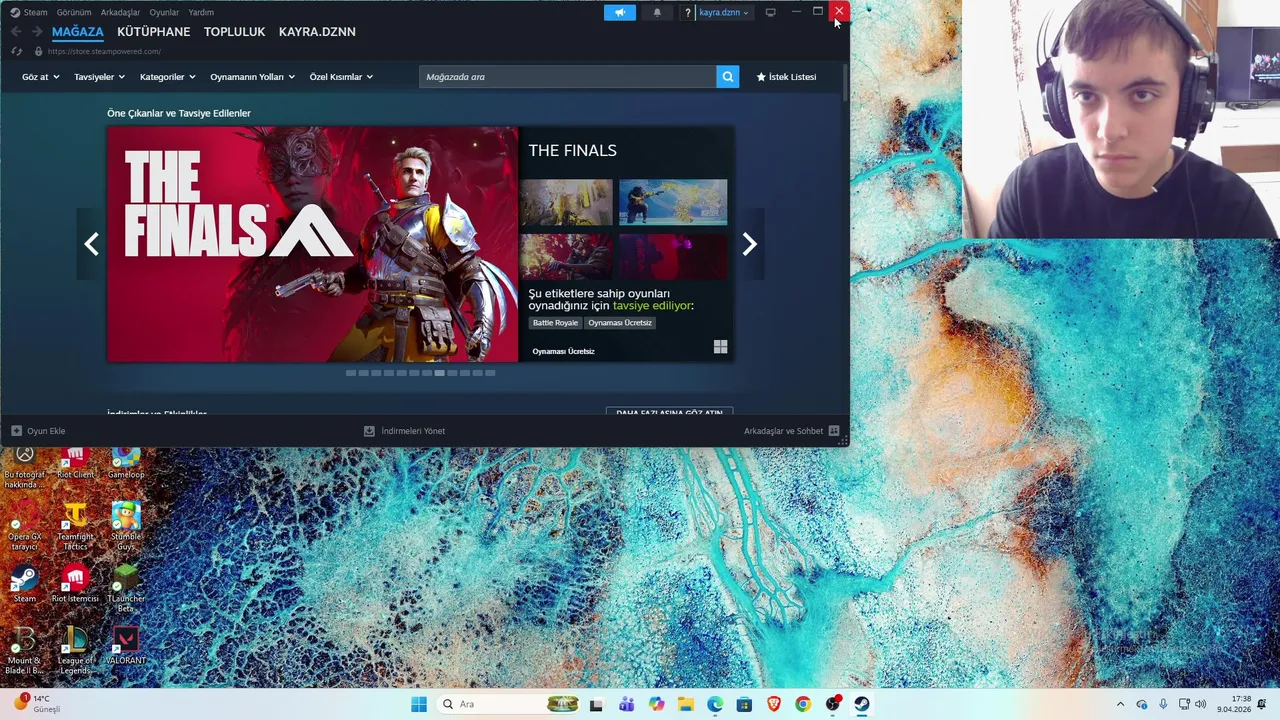Viewport: 1280px width, 720px height.
Task: Click the Battle Royale tag
Action: 555,323
